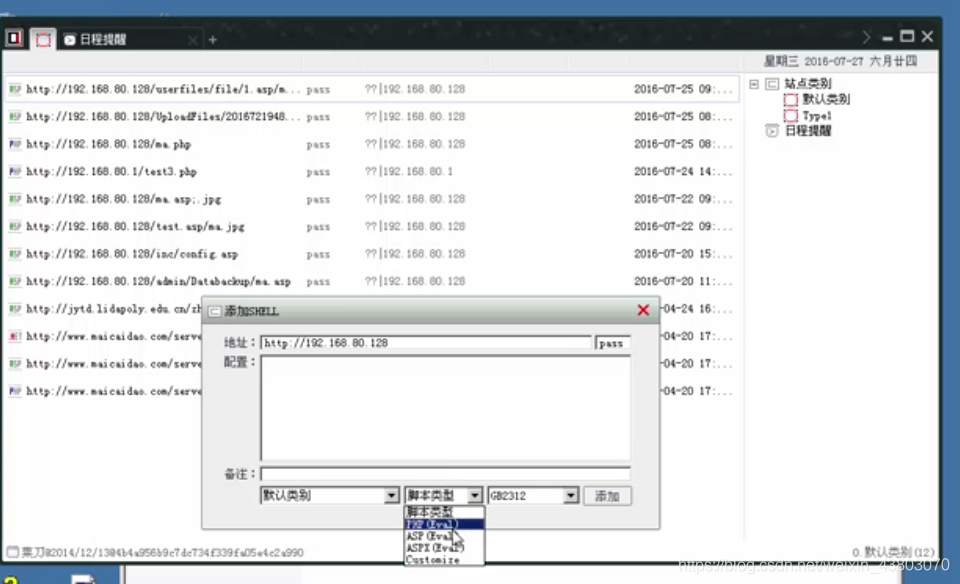Click the 添加 add button
Viewport: 960px width, 584px height.
(607, 496)
